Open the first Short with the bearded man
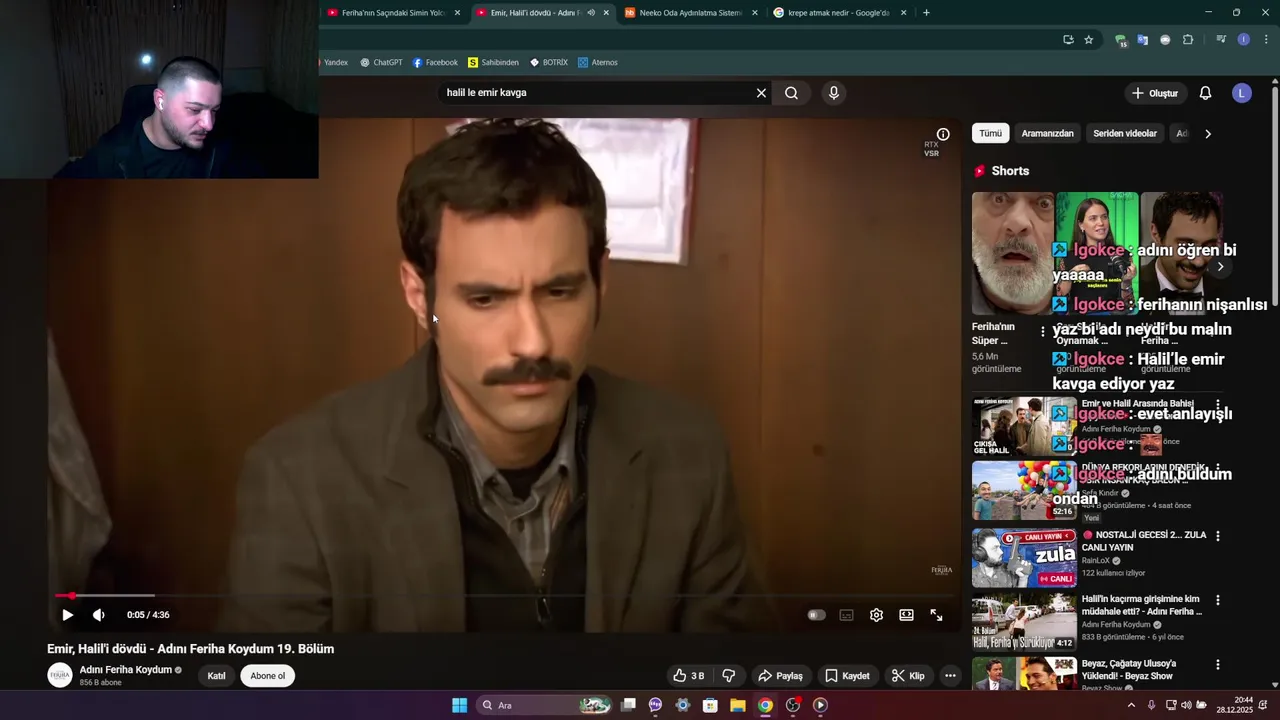This screenshot has height=720, width=1280. click(x=1012, y=254)
